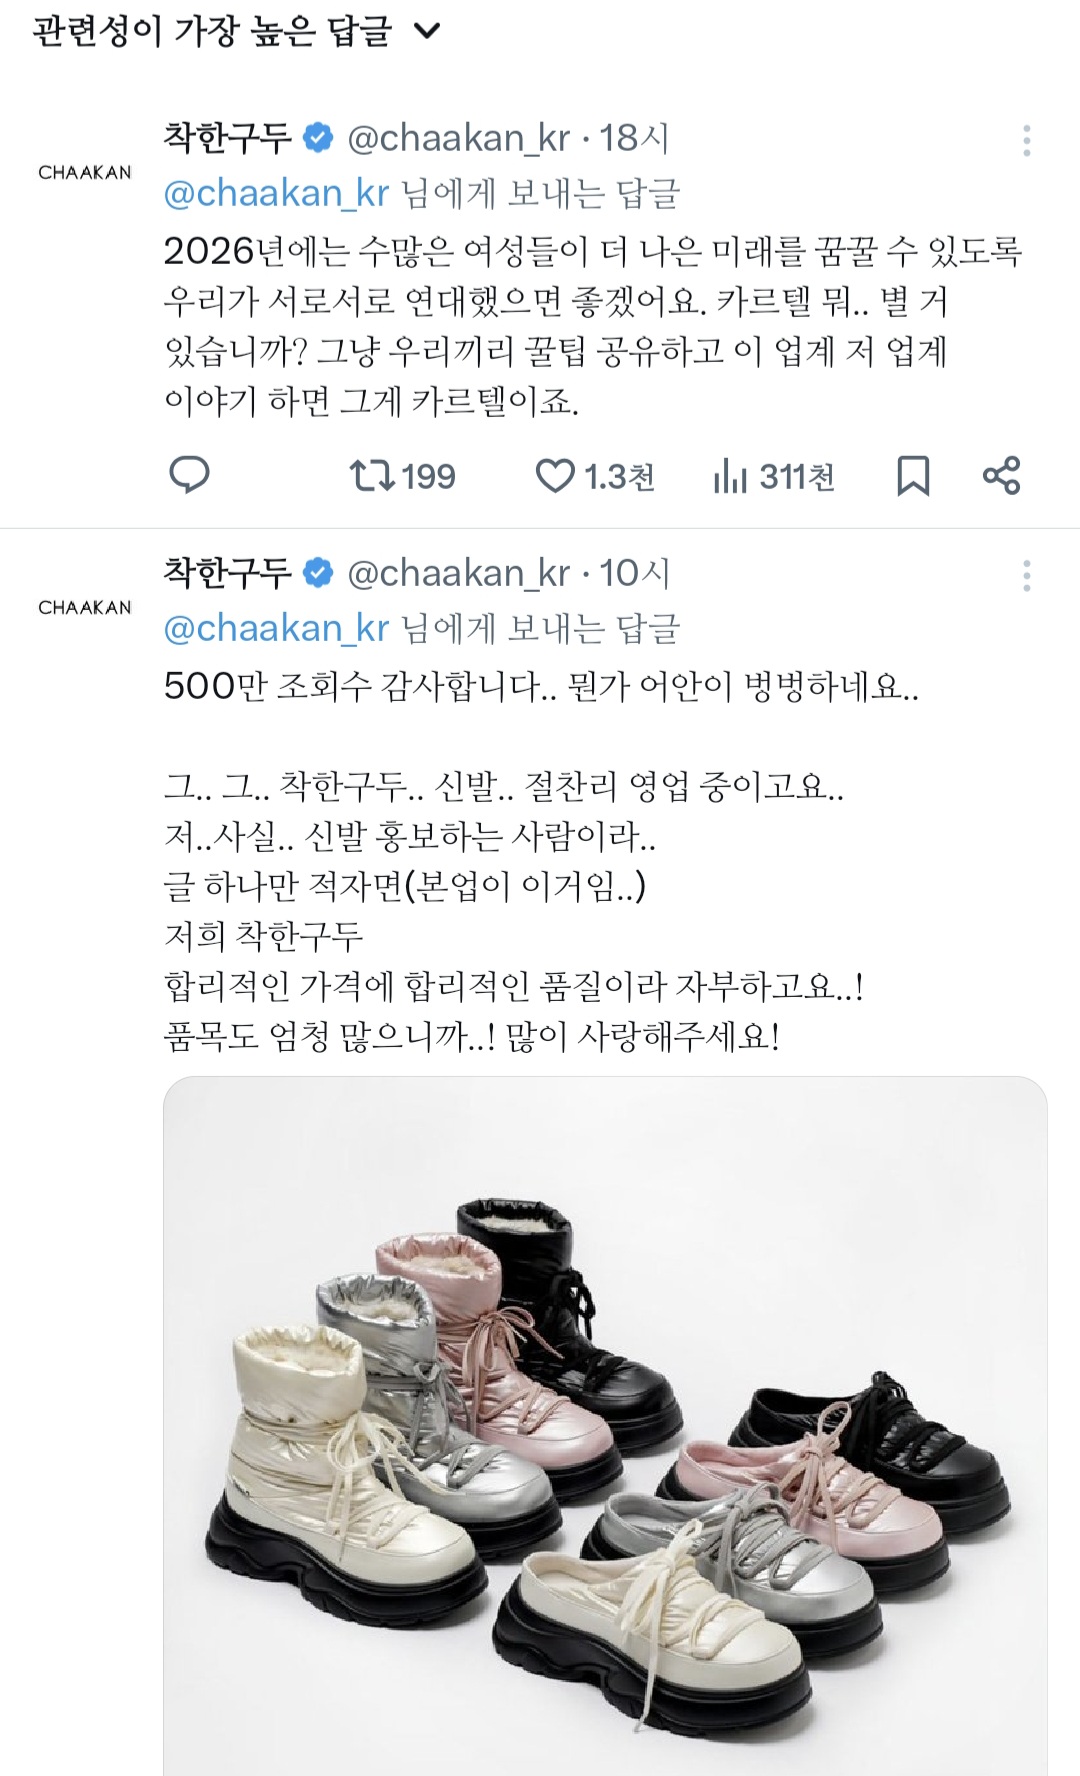Open 착한구두 display name on second tweet
The image size is (1080, 1776).
pyautogui.click(x=228, y=573)
